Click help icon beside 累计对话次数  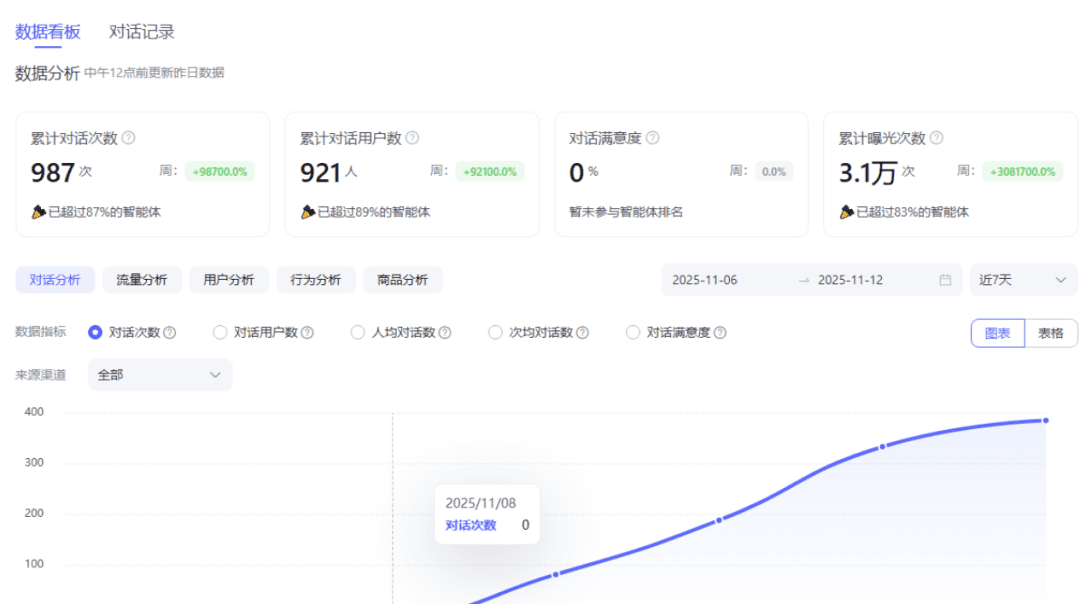[129, 139]
